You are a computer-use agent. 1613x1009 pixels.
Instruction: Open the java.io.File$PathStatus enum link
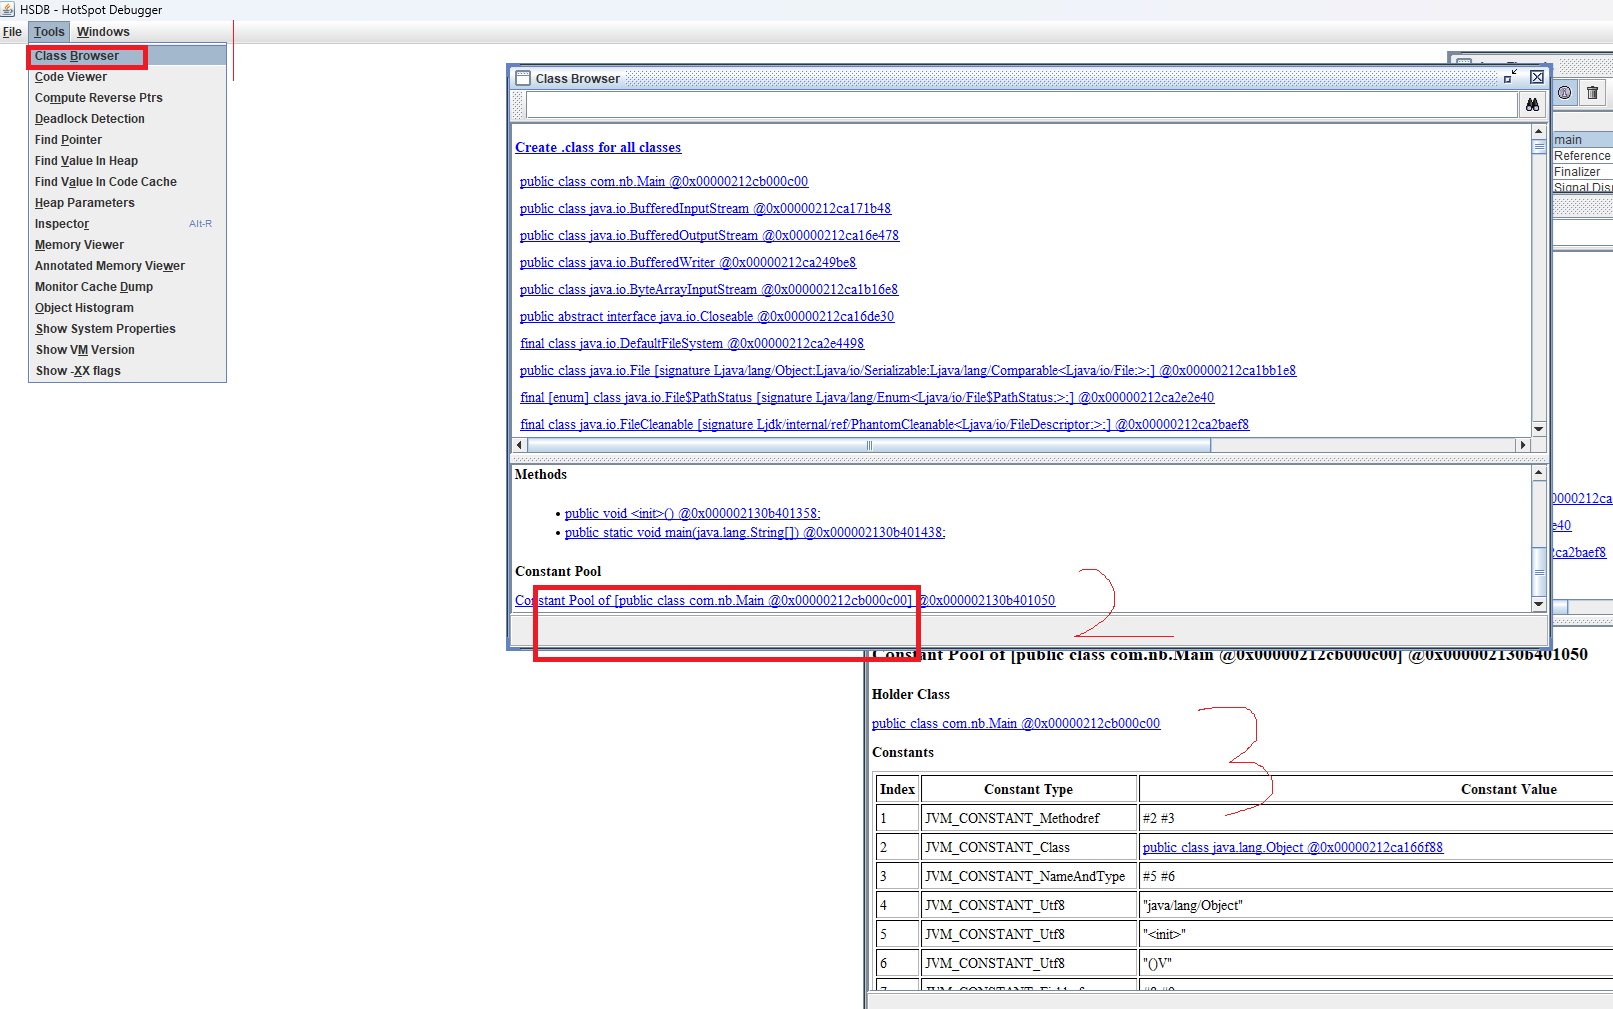click(867, 398)
